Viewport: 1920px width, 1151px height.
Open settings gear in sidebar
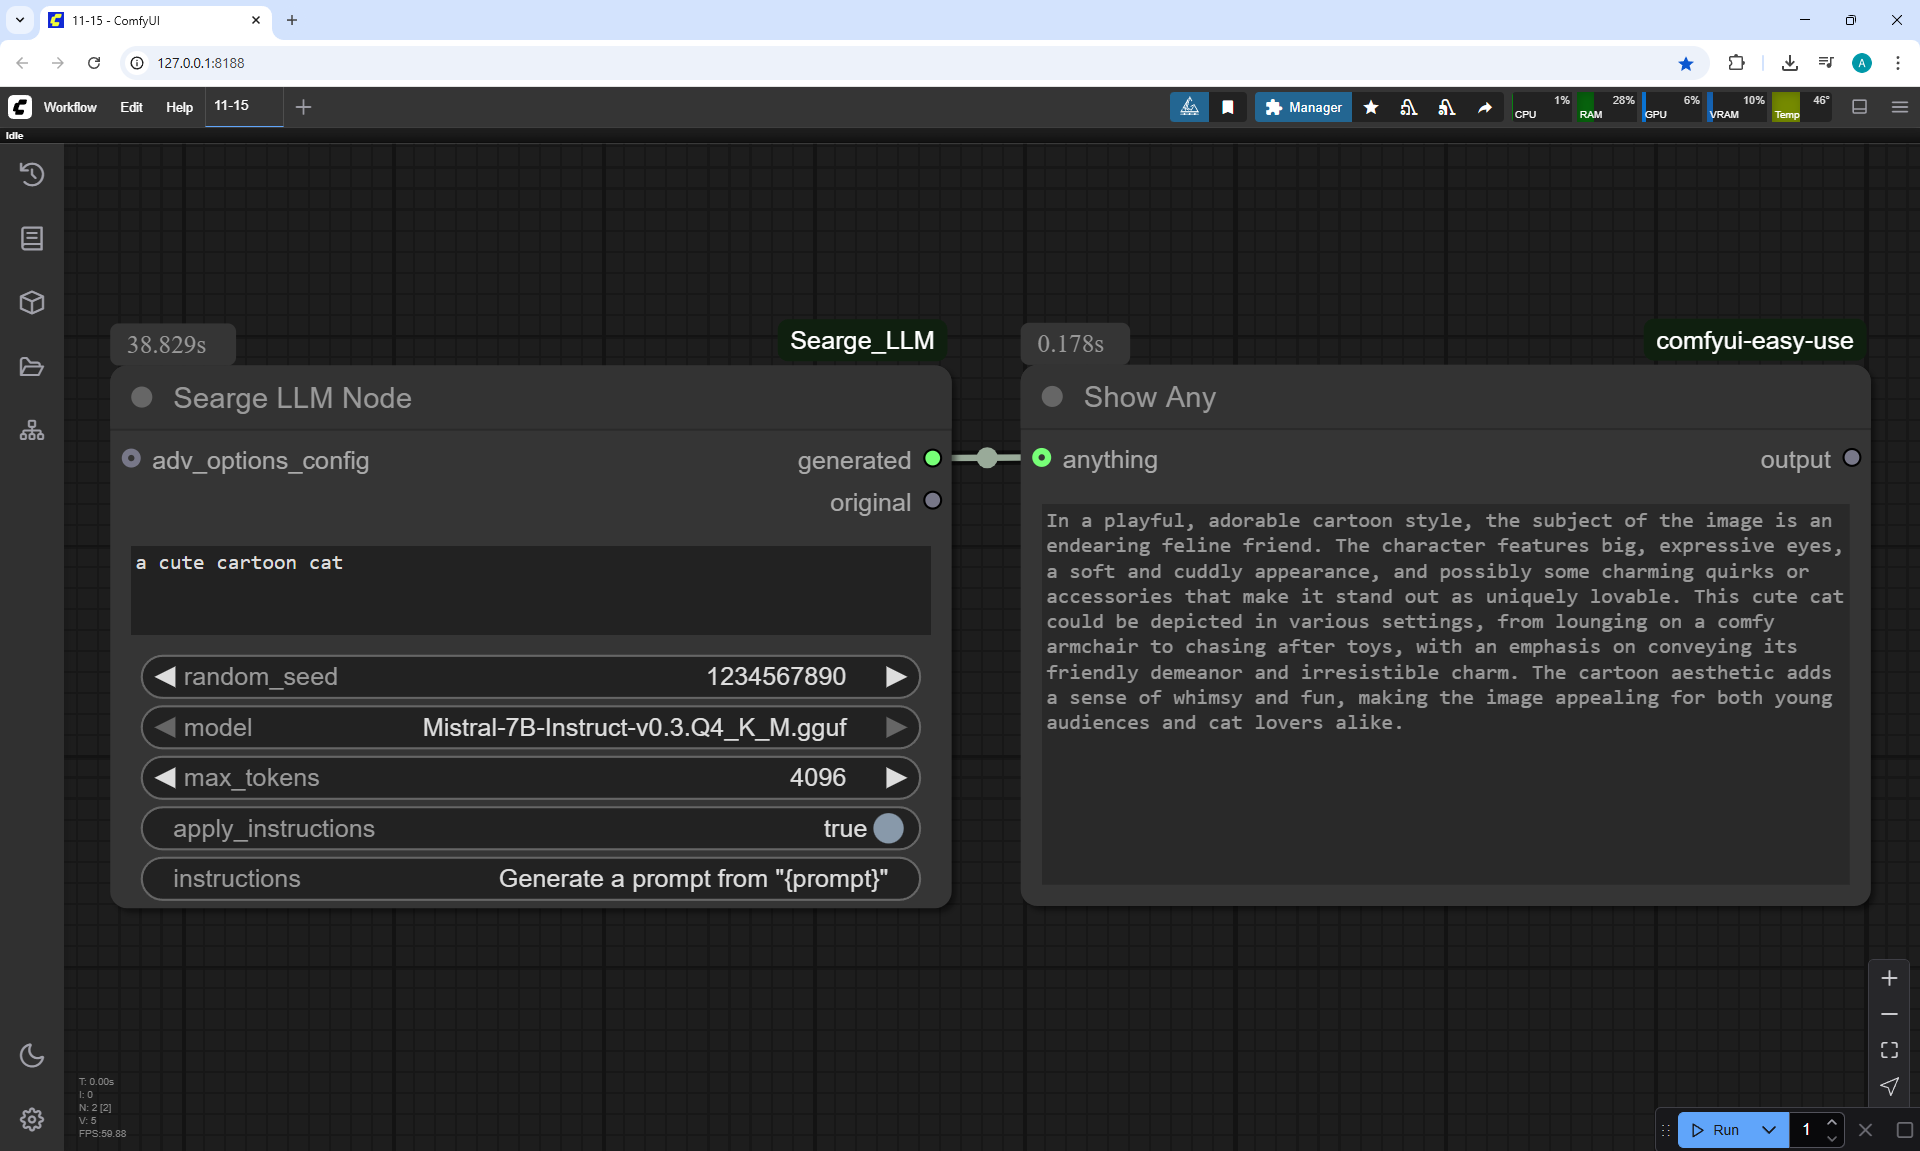click(32, 1119)
